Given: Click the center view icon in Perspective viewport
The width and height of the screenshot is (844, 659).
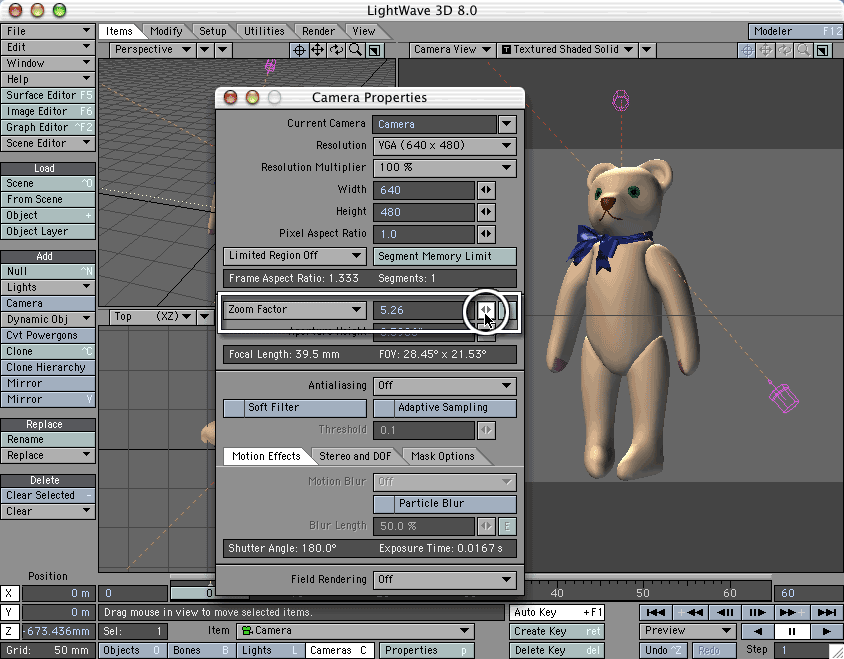Looking at the screenshot, I should coord(299,50).
